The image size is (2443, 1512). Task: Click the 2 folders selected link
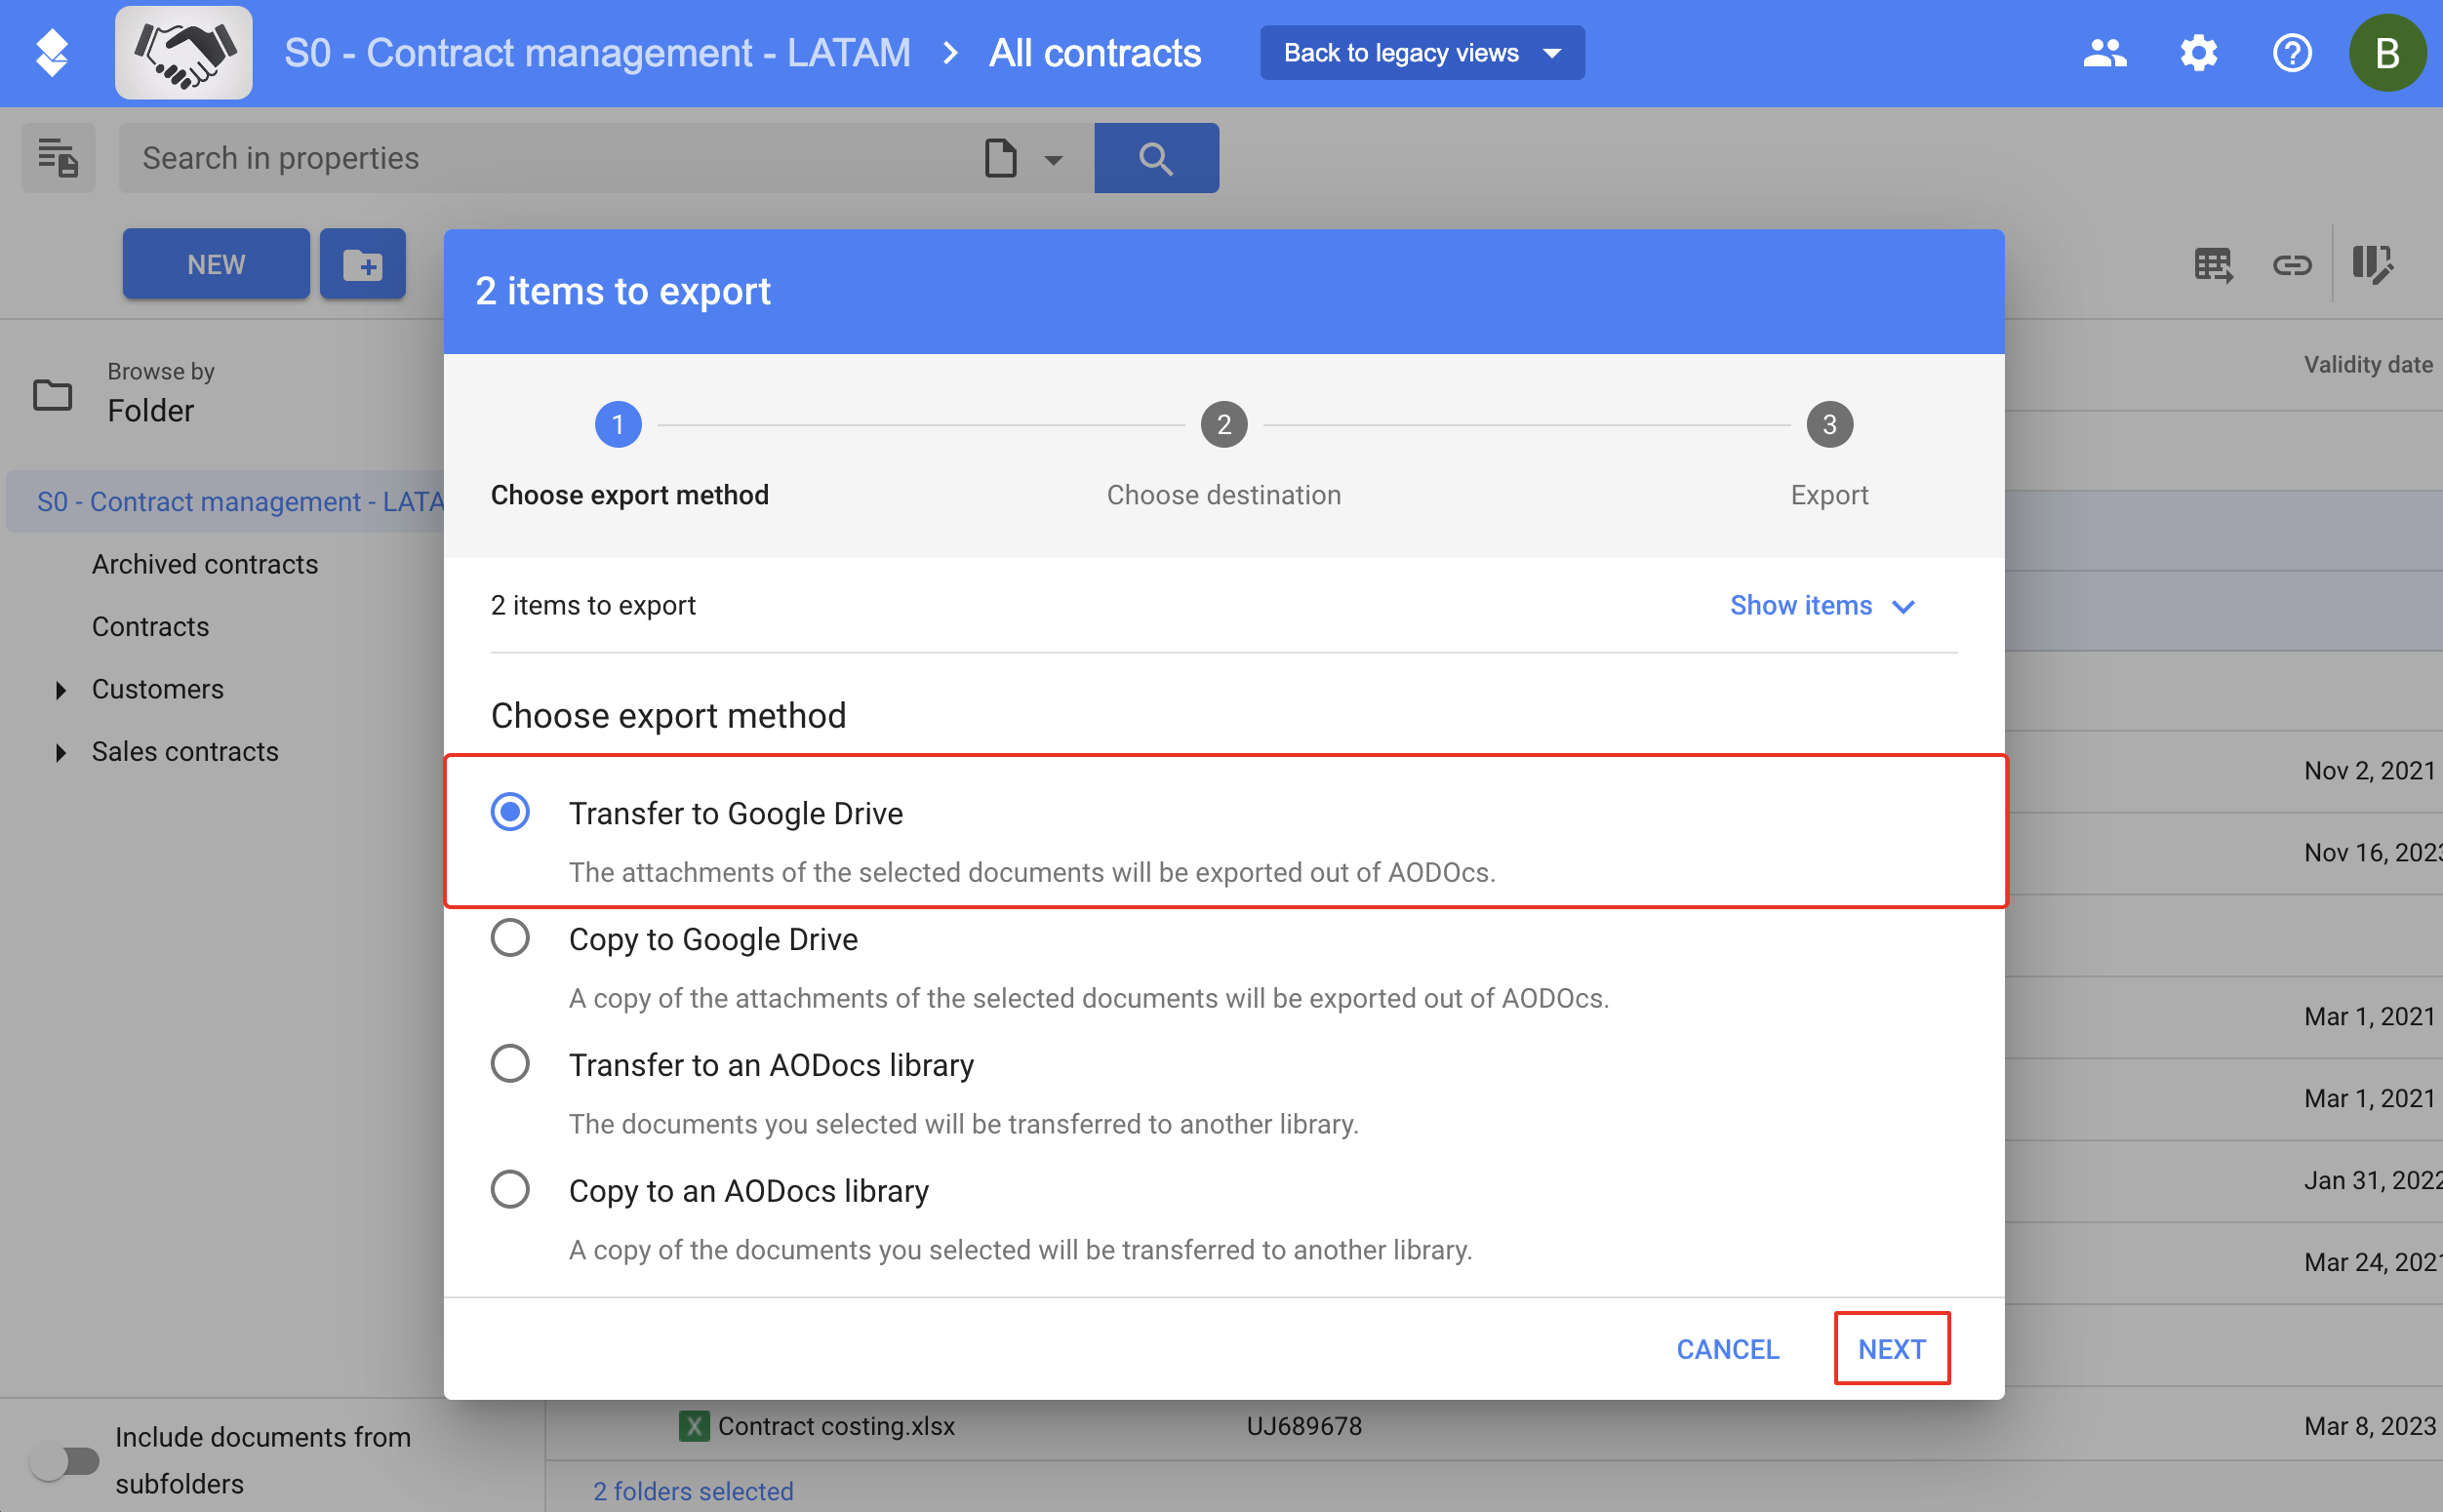click(693, 1490)
